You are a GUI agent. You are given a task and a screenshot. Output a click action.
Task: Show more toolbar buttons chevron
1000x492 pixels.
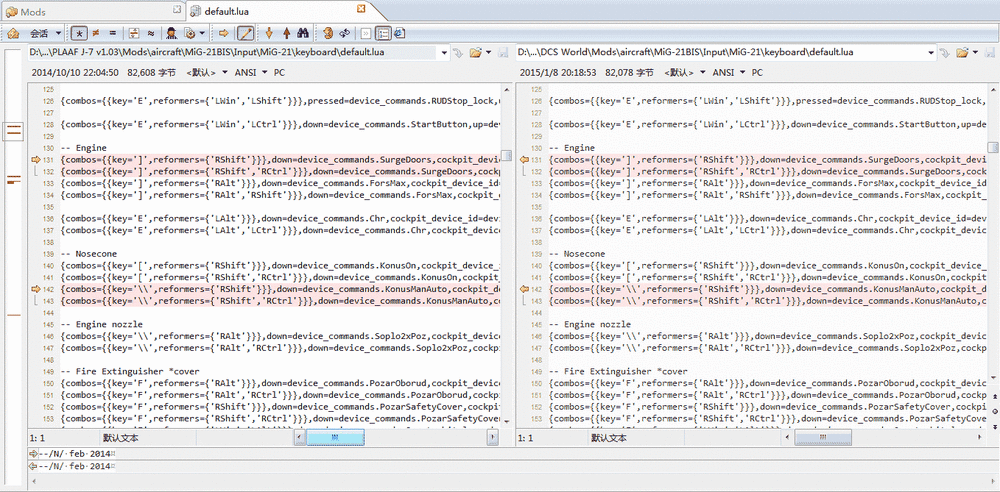366,33
